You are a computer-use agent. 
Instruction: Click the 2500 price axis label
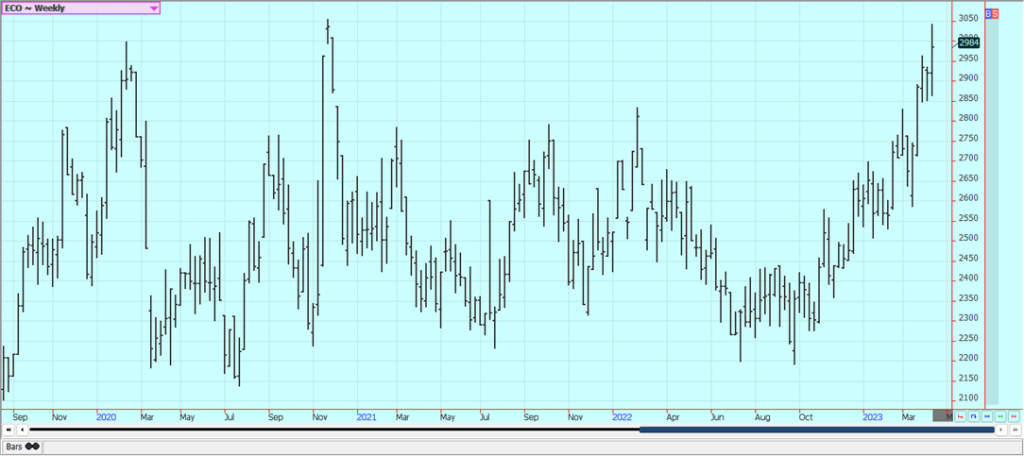968,238
